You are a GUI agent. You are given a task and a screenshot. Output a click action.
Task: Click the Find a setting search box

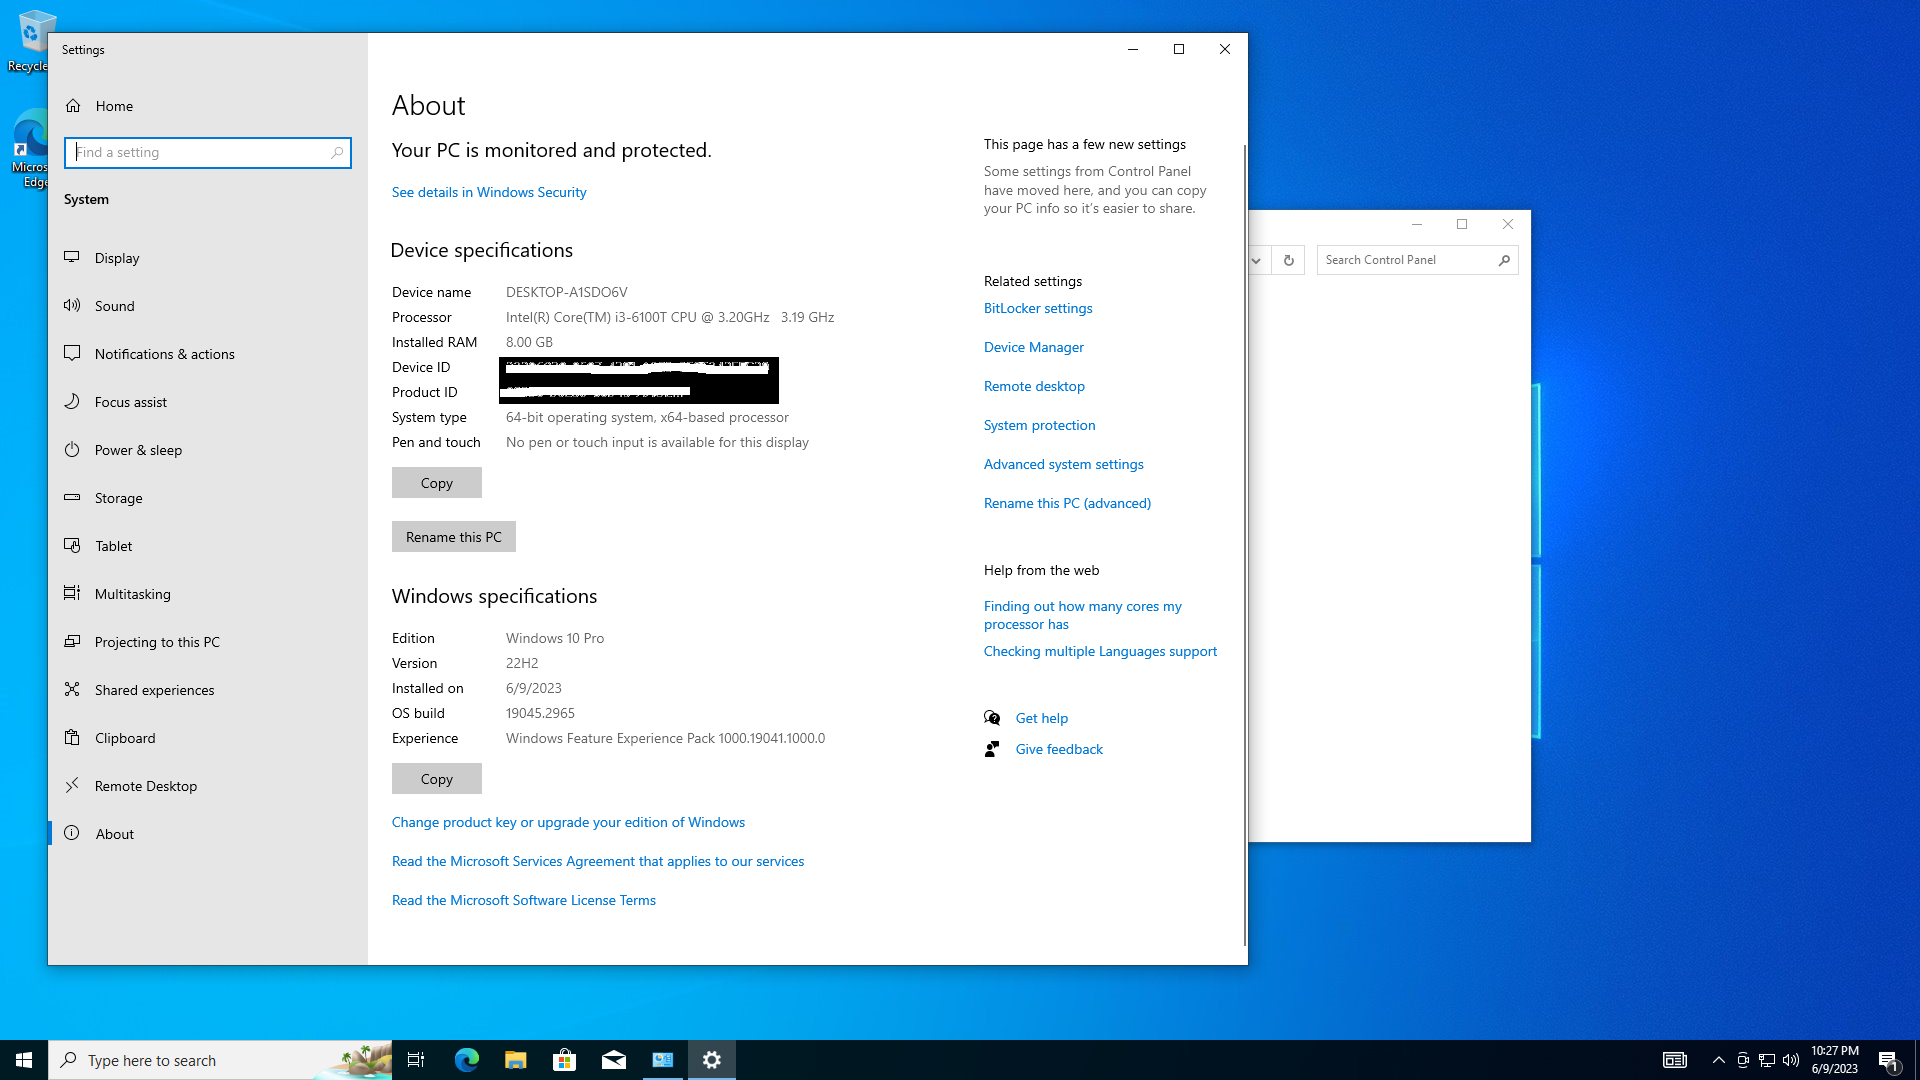pos(200,153)
